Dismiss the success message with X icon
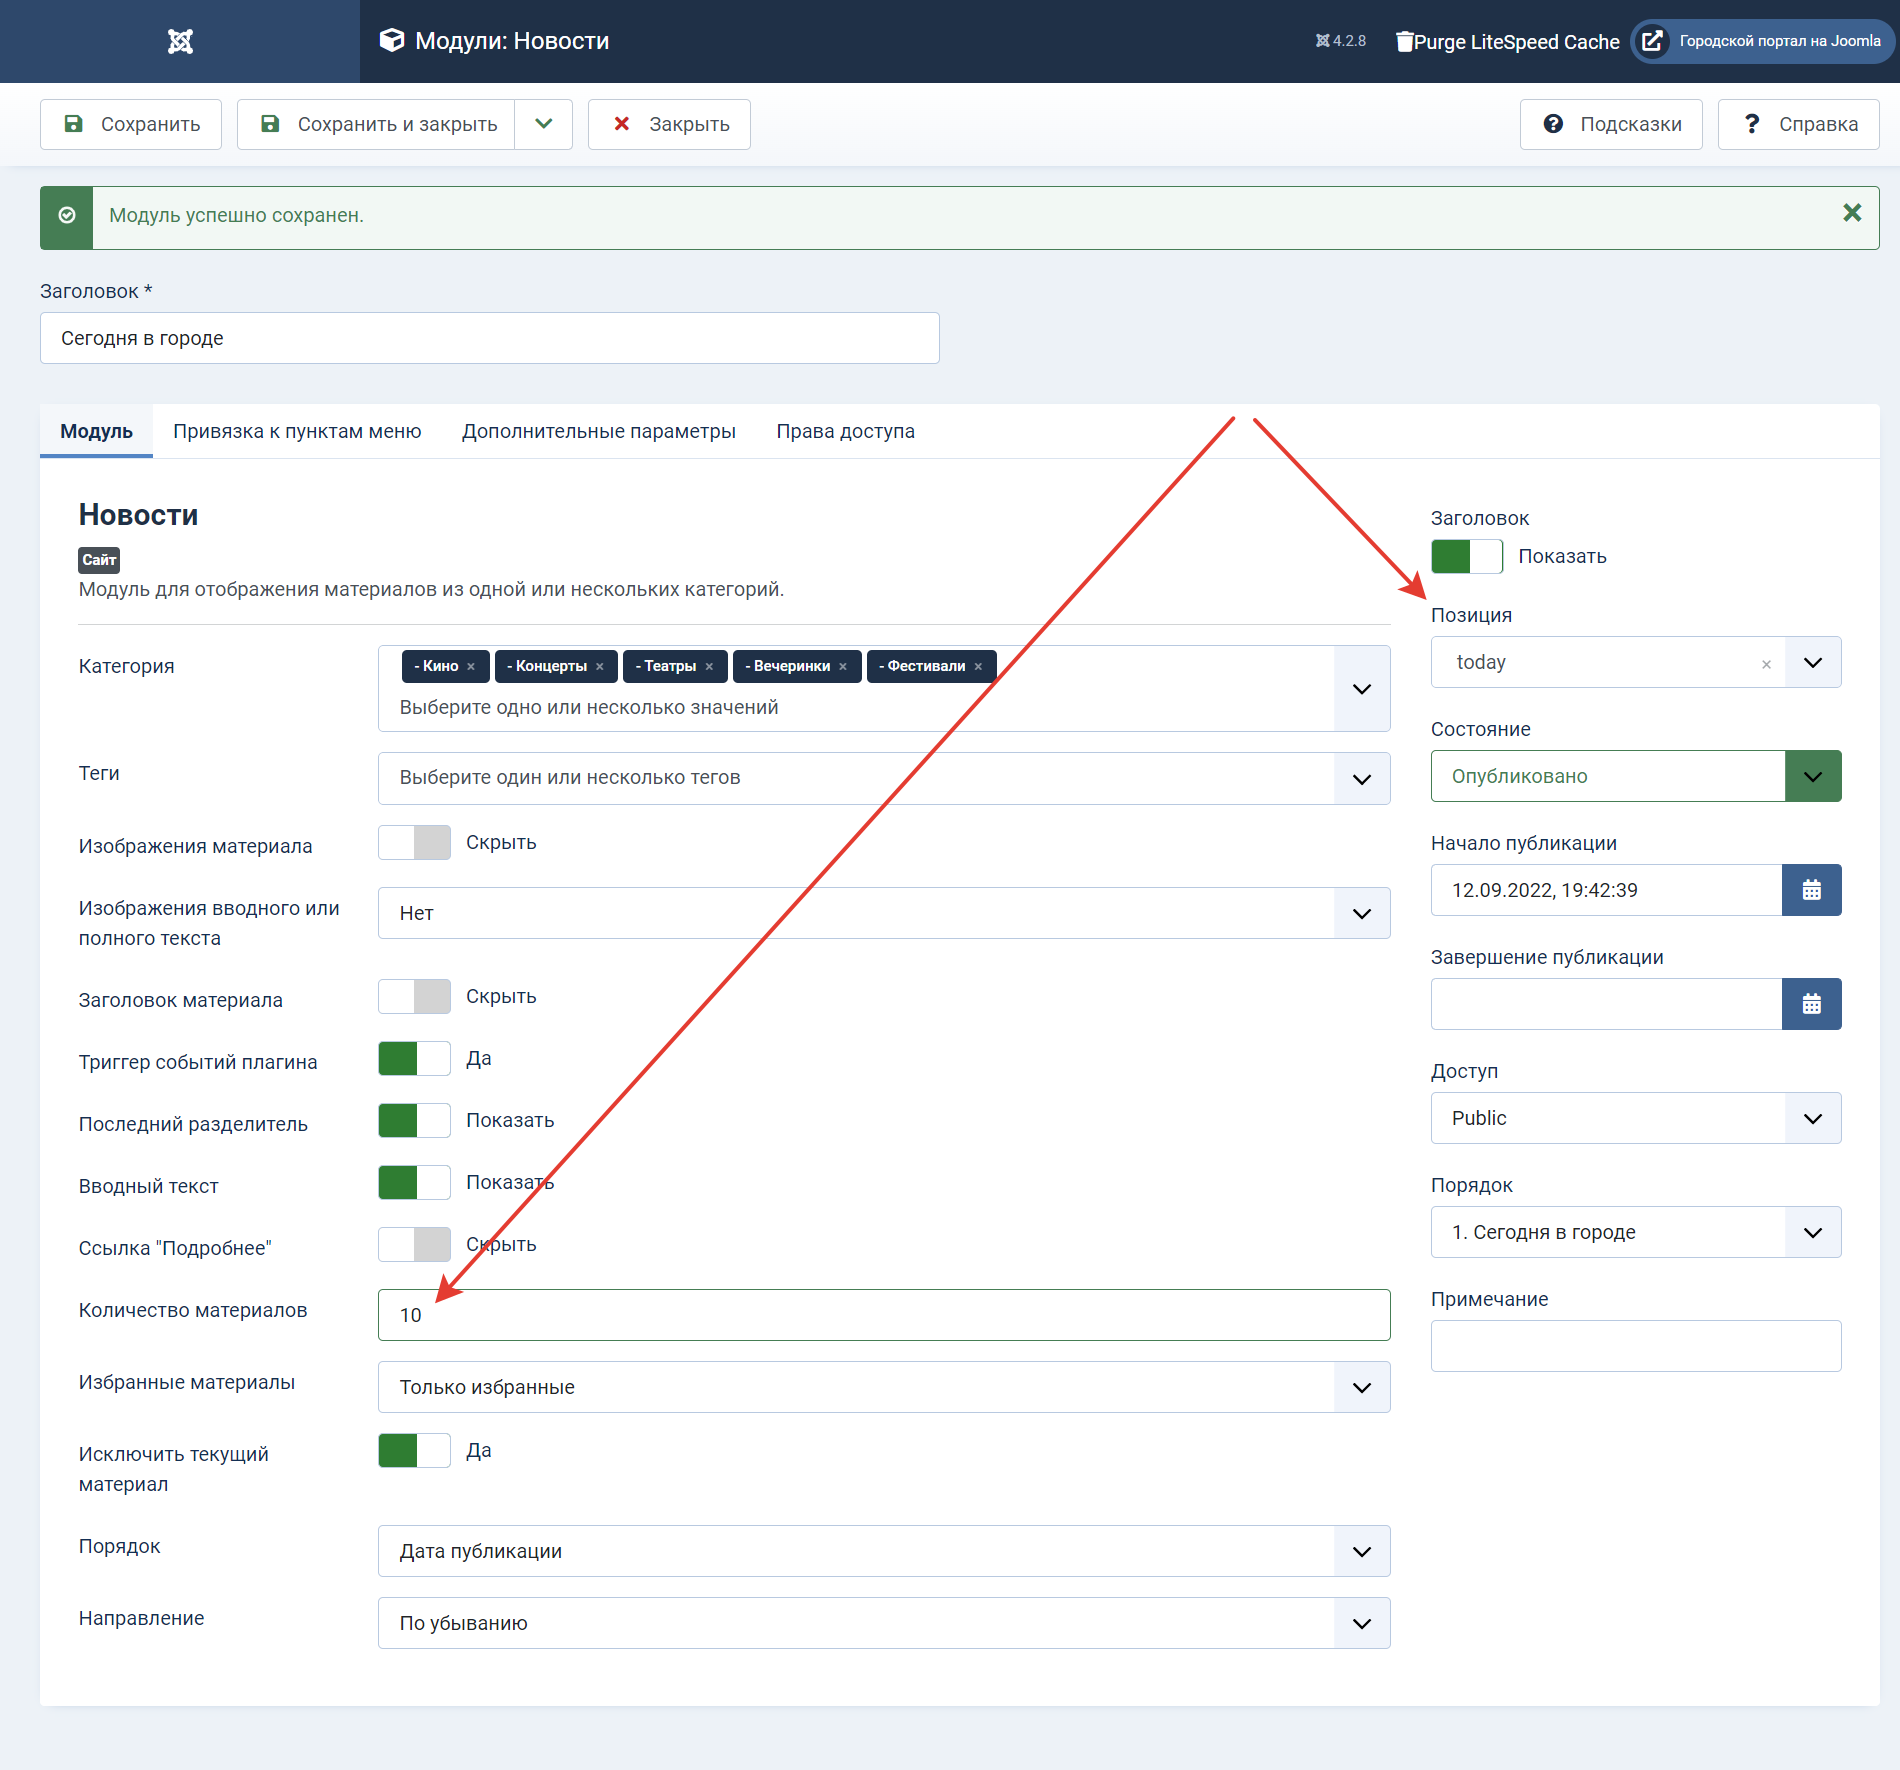This screenshot has width=1900, height=1770. [x=1852, y=213]
